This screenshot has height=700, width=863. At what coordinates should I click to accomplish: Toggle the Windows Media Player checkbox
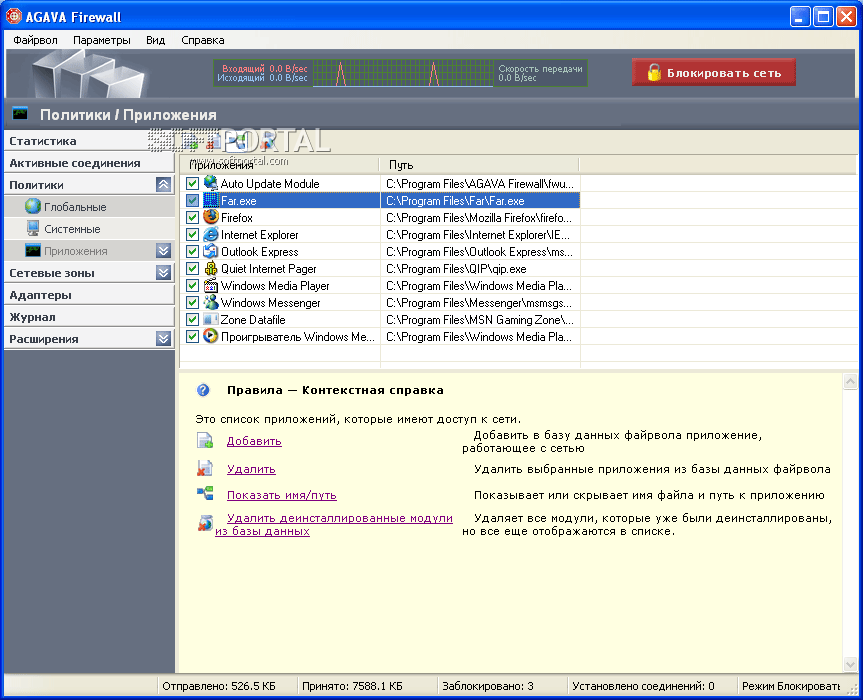click(193, 285)
